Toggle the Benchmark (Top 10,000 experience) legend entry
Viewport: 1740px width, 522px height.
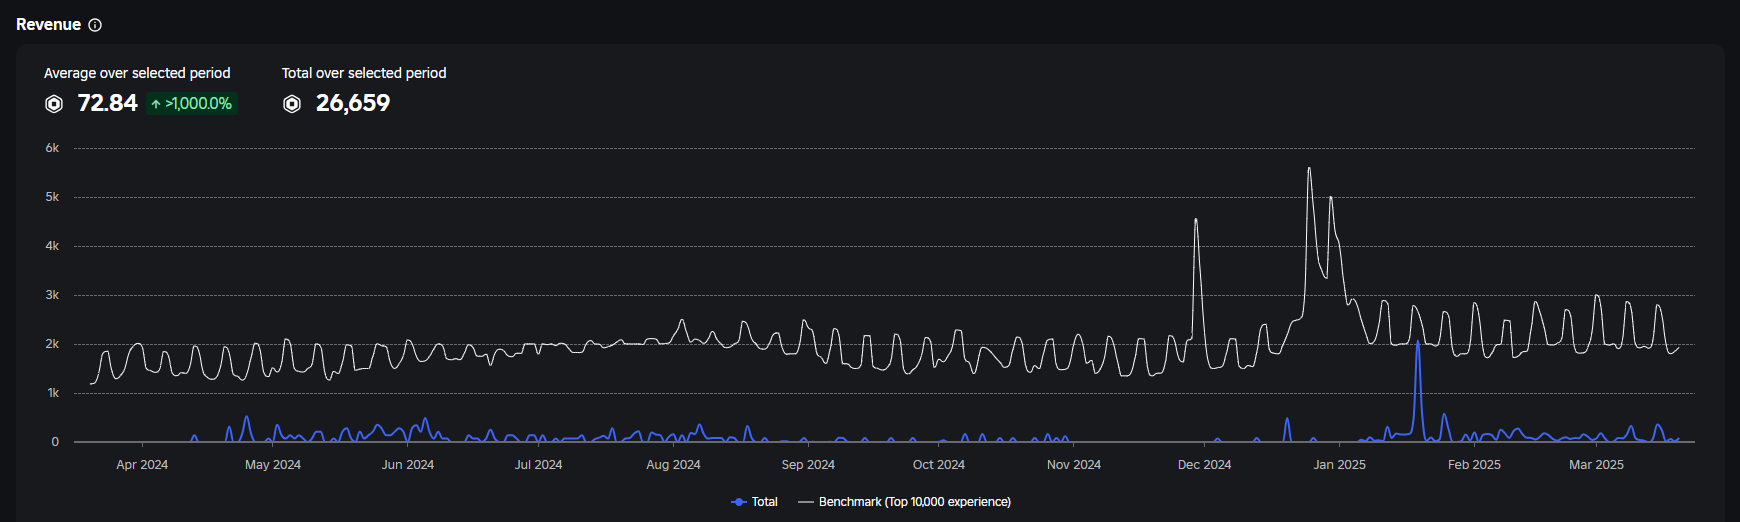pos(905,502)
